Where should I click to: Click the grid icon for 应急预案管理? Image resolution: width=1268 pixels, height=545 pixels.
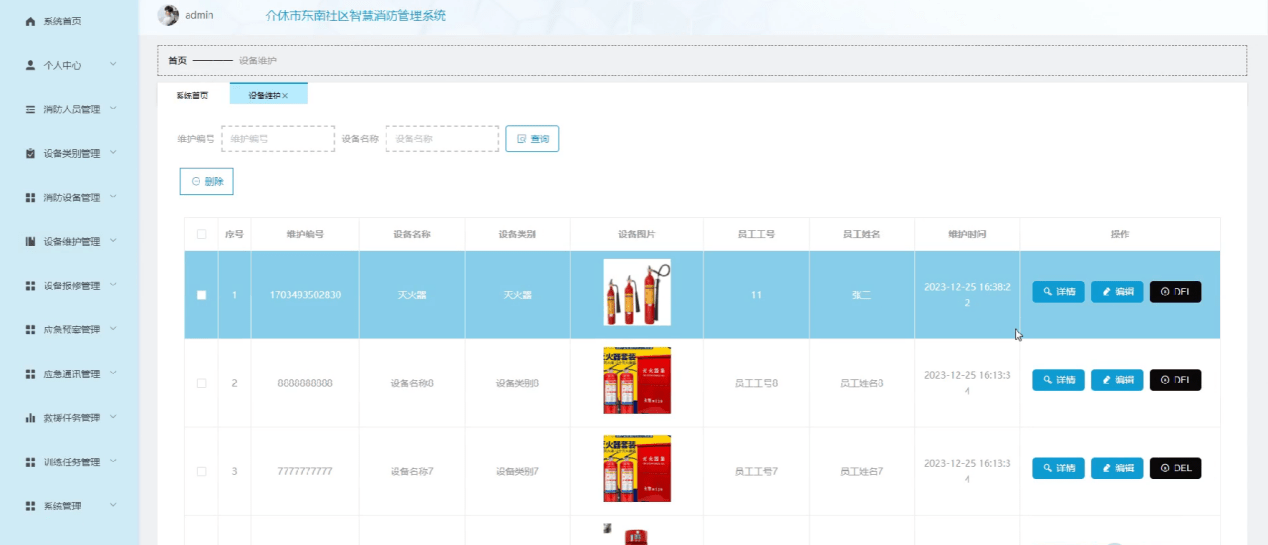(30, 330)
